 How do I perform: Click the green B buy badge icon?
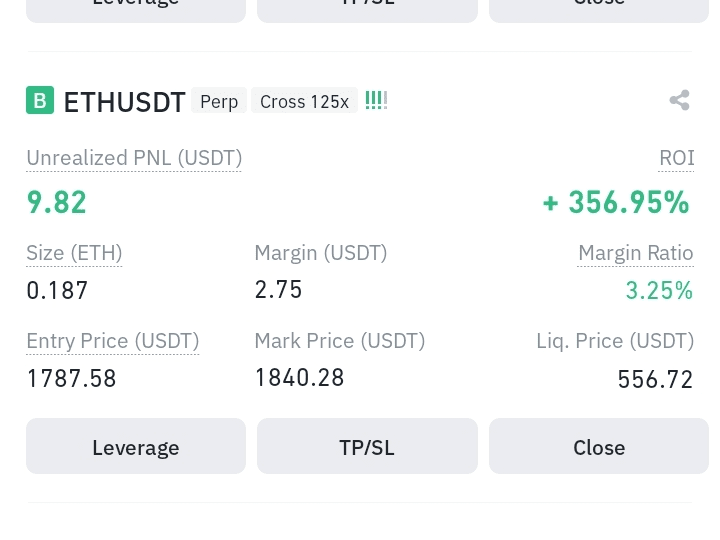point(40,100)
